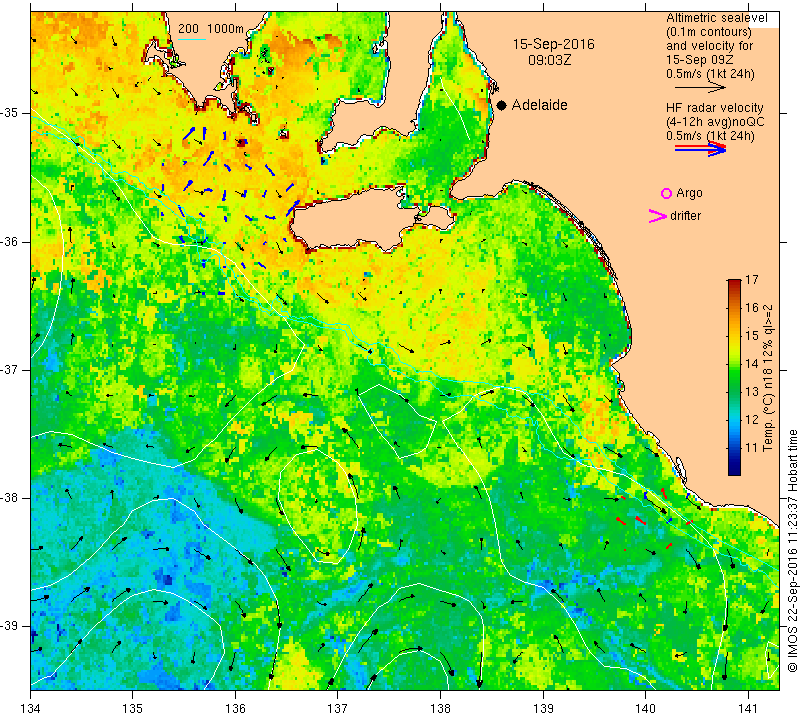Click the 'Altimetric sealevel' legend heading
Image resolution: width=800 pixels, height=720 pixels.
click(x=716, y=18)
